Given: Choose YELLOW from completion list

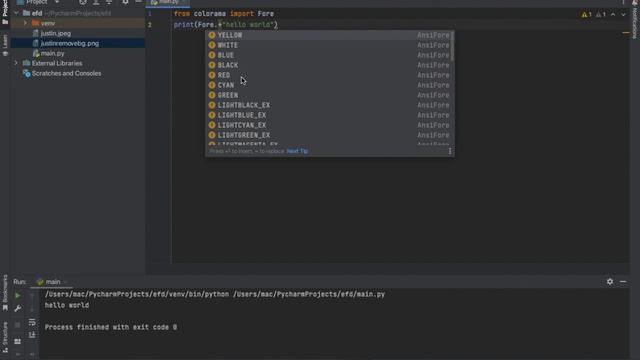Looking at the screenshot, I should [x=329, y=35].
